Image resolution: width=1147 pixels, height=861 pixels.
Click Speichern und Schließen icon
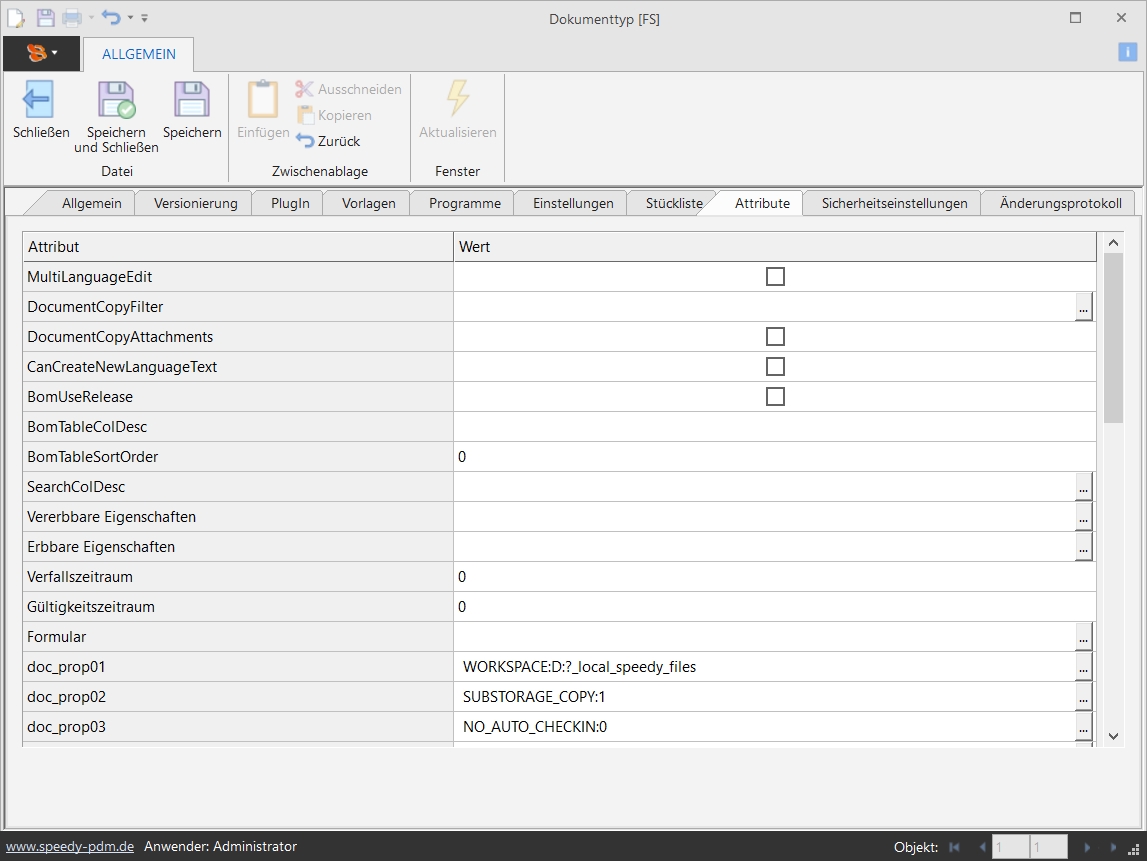[116, 101]
